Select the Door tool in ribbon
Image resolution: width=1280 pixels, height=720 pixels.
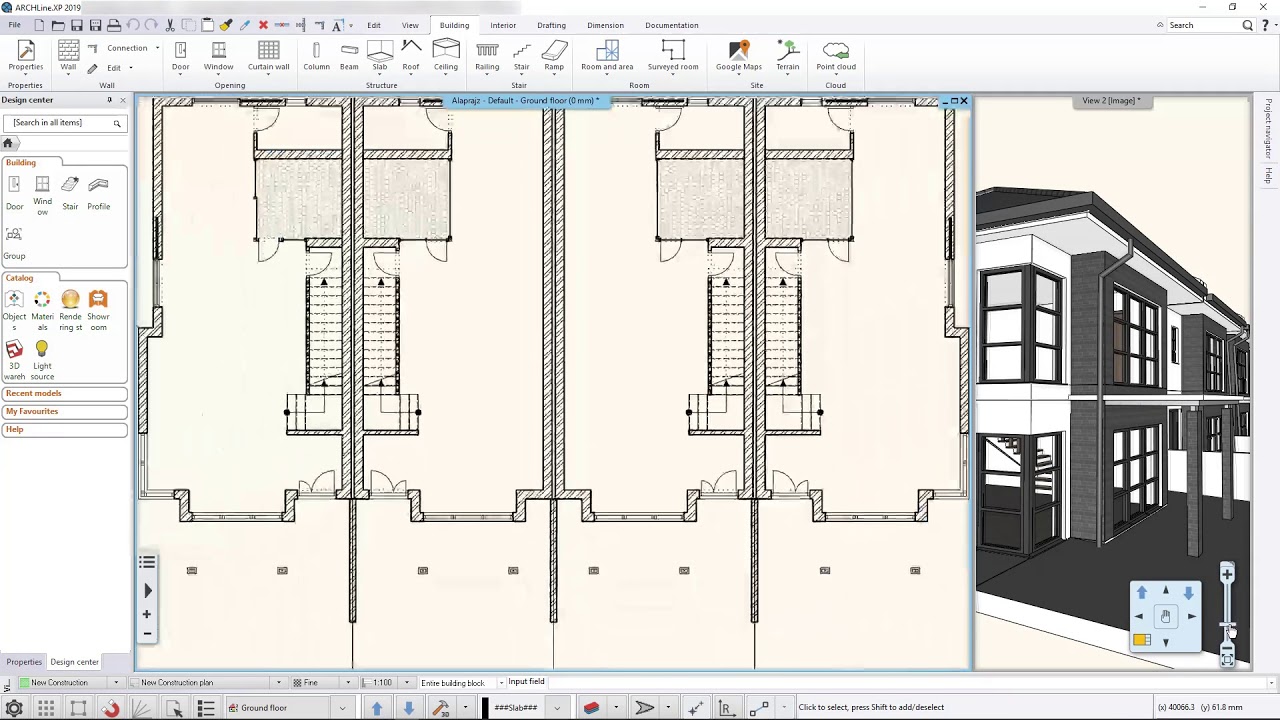pyautogui.click(x=180, y=55)
